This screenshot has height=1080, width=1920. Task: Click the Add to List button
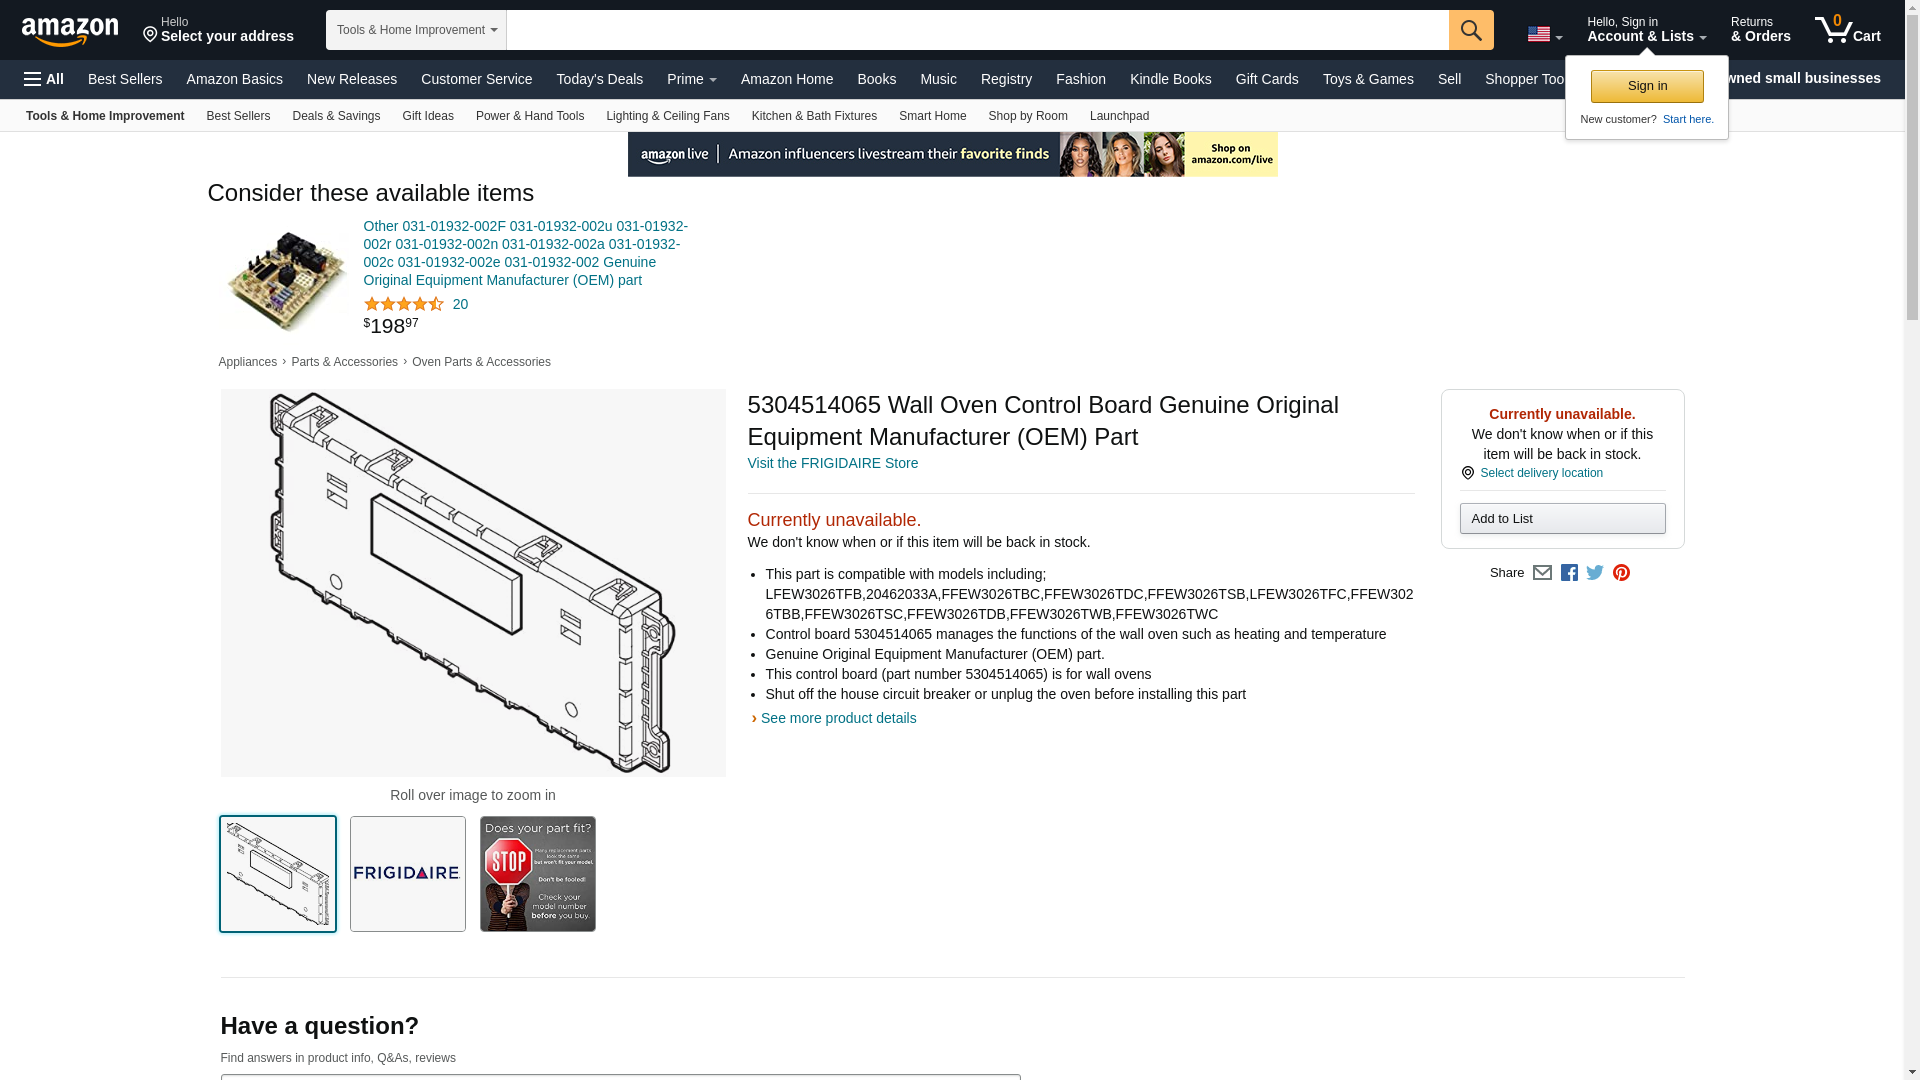[1562, 518]
